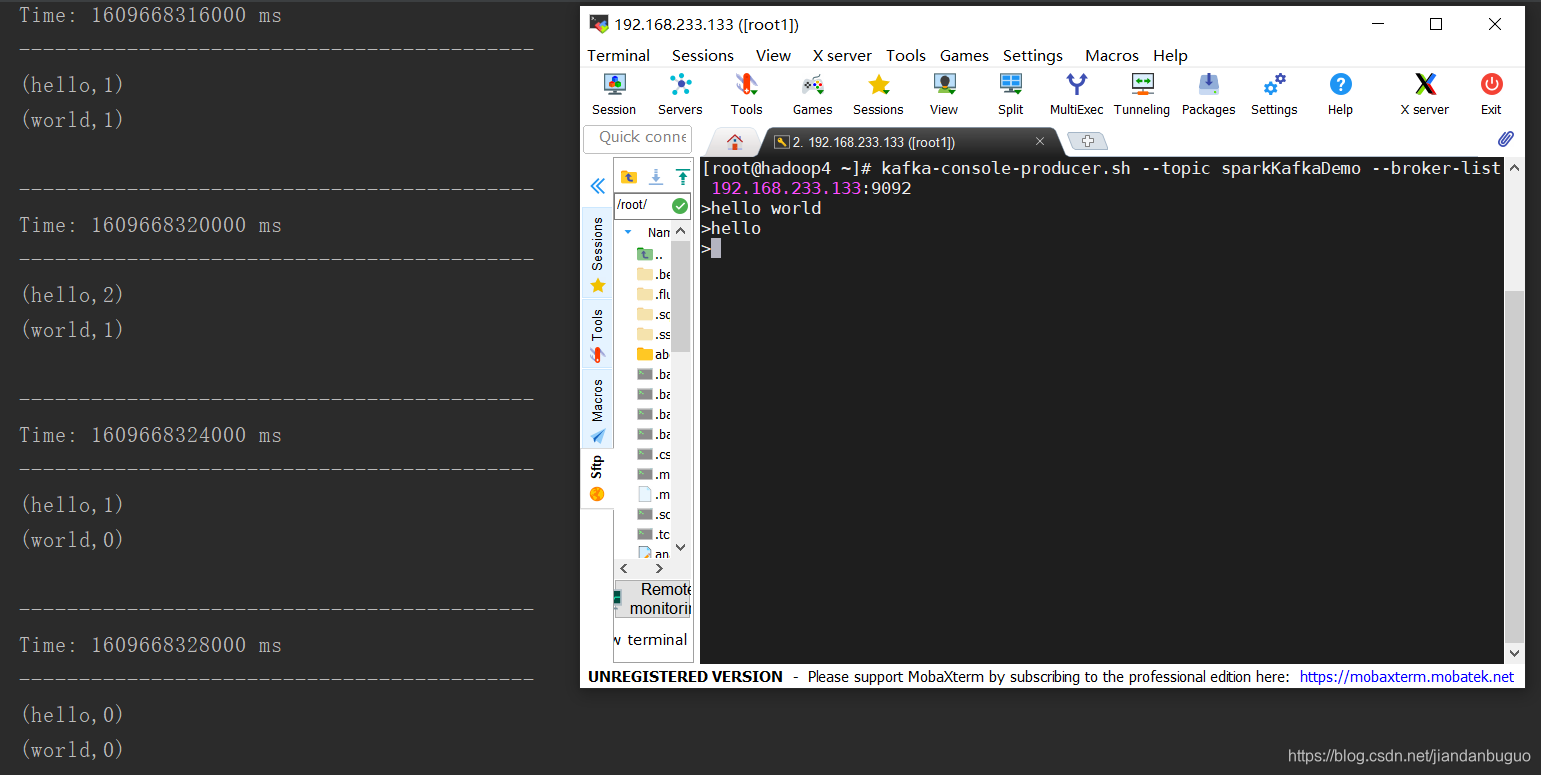1541x775 pixels.
Task: Click the SFTP list vertical scrollbar thumb
Action: [x=681, y=297]
